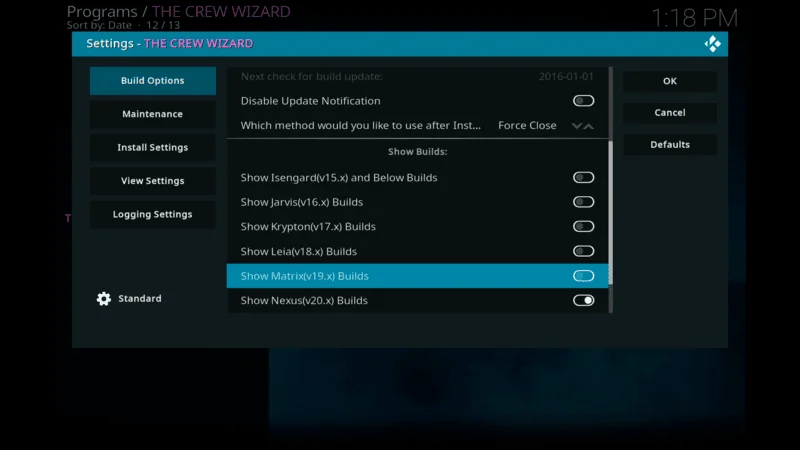The height and width of the screenshot is (450, 800).
Task: Reset settings with Defaults button
Action: click(x=669, y=145)
